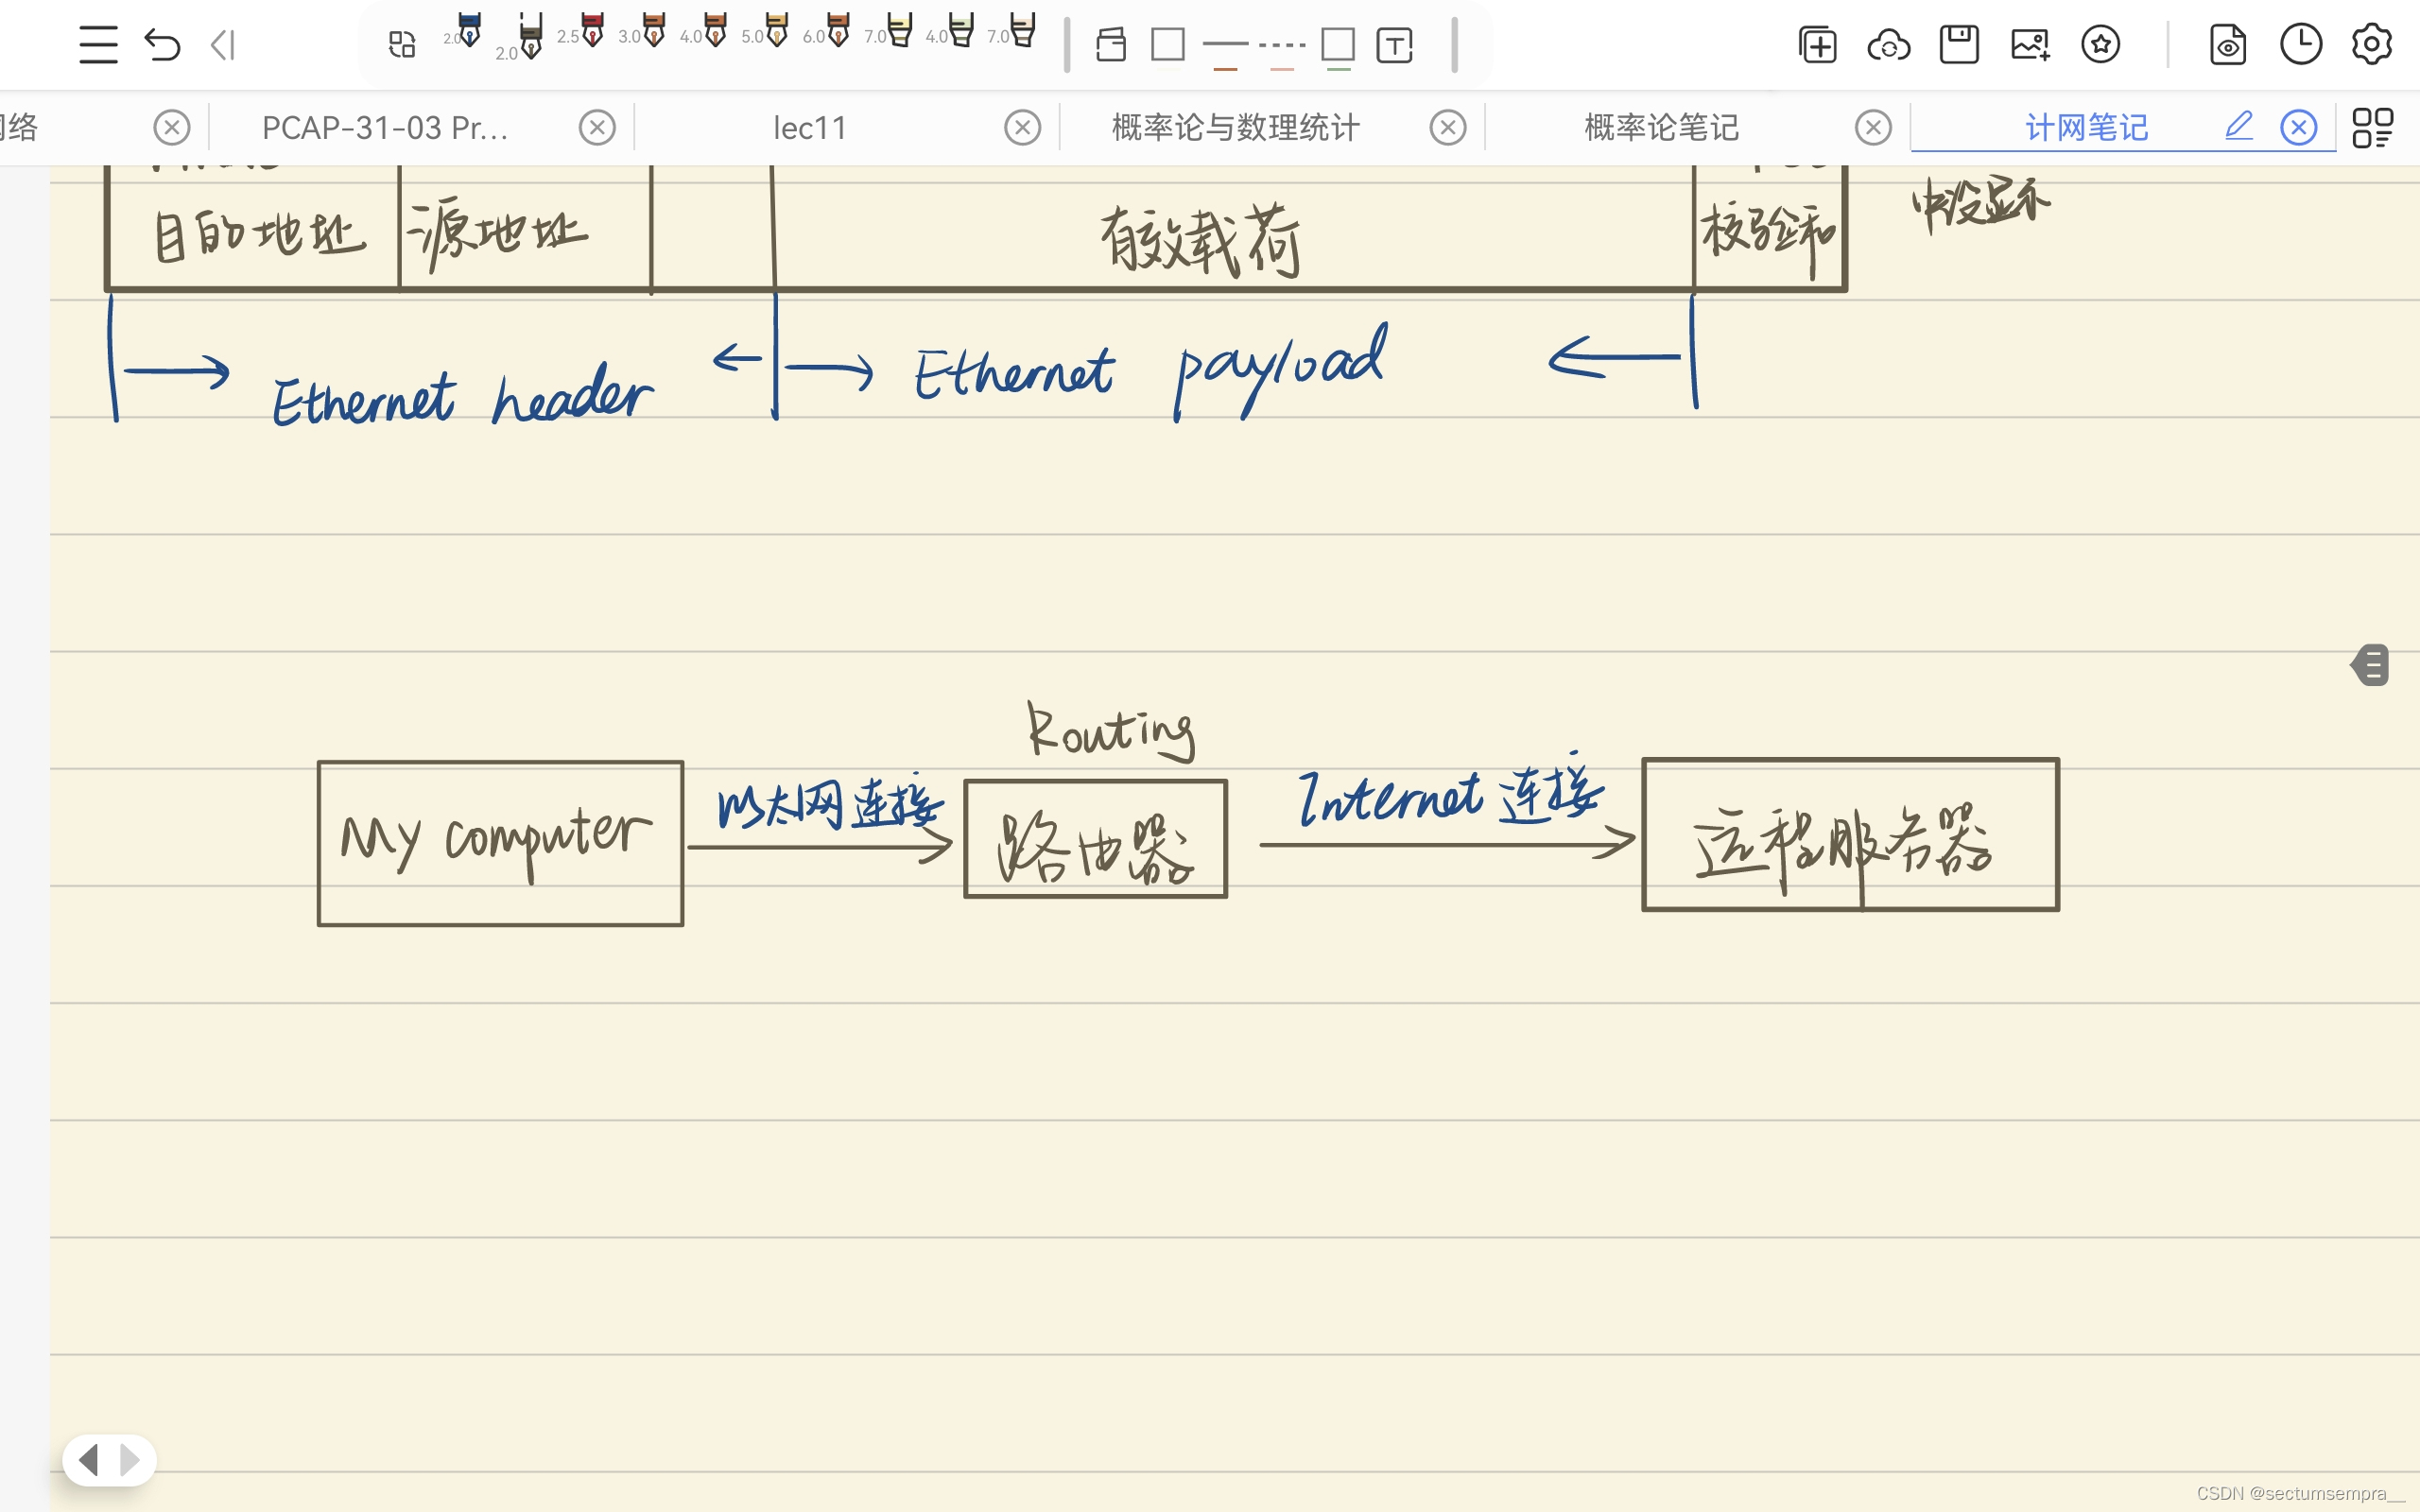
Task: Collapse the toolbar with left chevron
Action: [x=223, y=45]
